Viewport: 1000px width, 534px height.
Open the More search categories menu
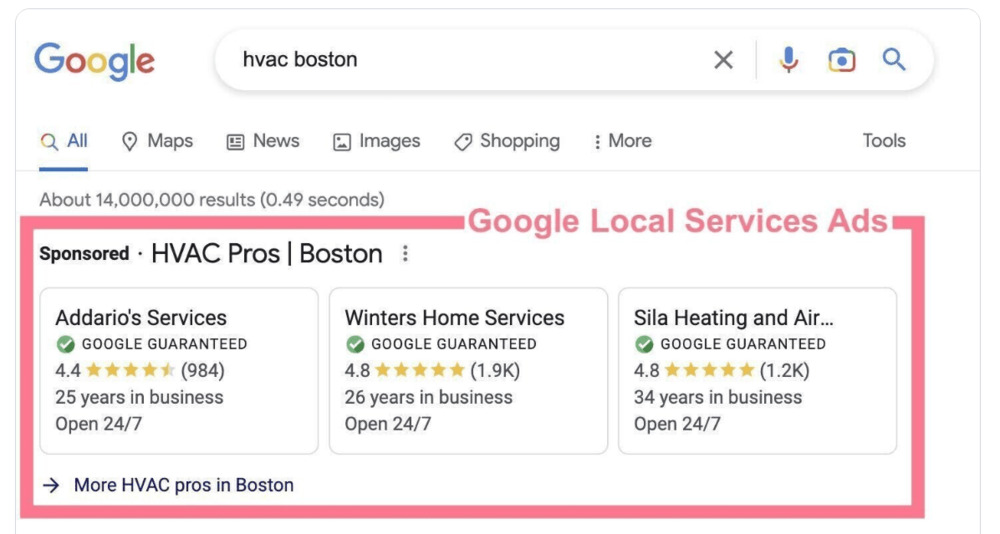click(x=622, y=141)
